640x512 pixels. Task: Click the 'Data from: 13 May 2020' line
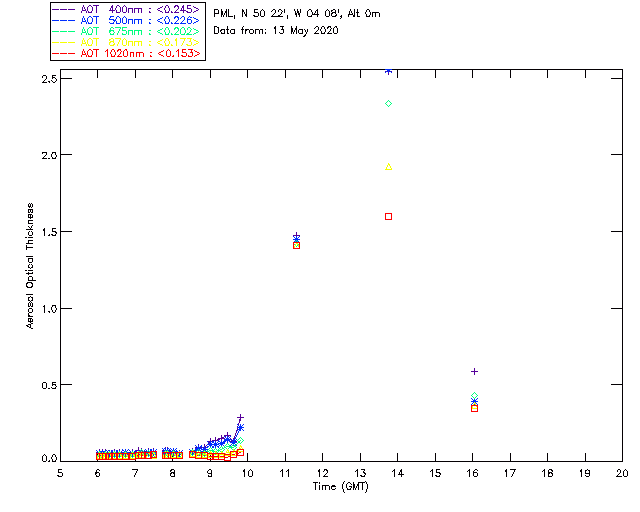click(276, 31)
